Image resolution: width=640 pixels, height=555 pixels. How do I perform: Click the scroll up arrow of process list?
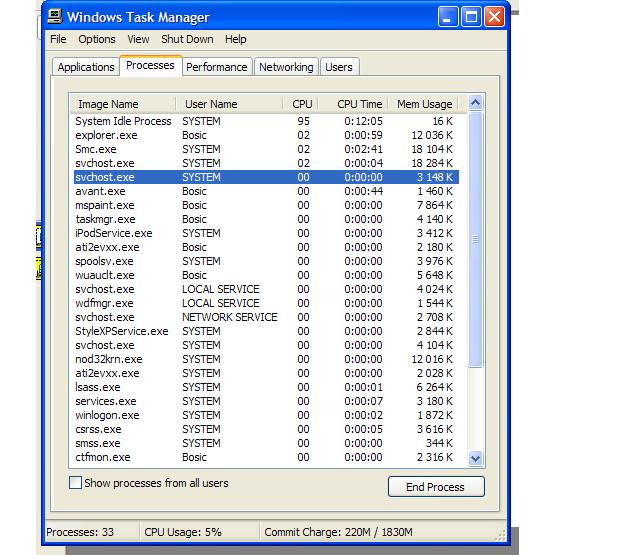476,103
